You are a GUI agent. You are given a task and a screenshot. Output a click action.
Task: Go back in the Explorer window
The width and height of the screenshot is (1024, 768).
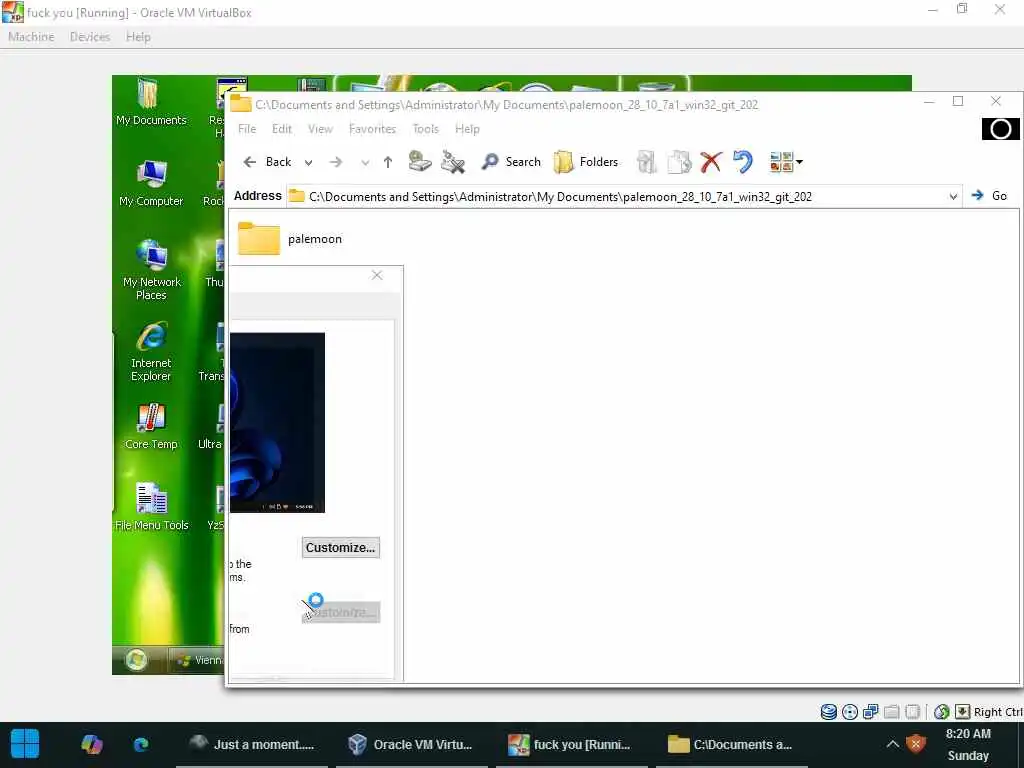(266, 162)
